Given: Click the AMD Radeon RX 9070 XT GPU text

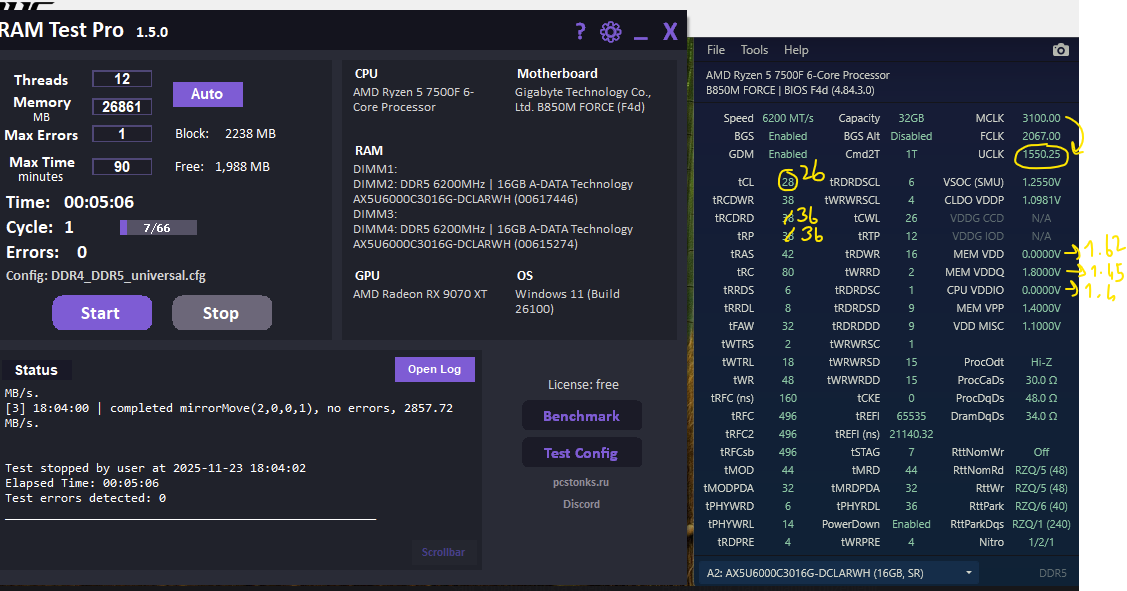Looking at the screenshot, I should pos(420,293).
